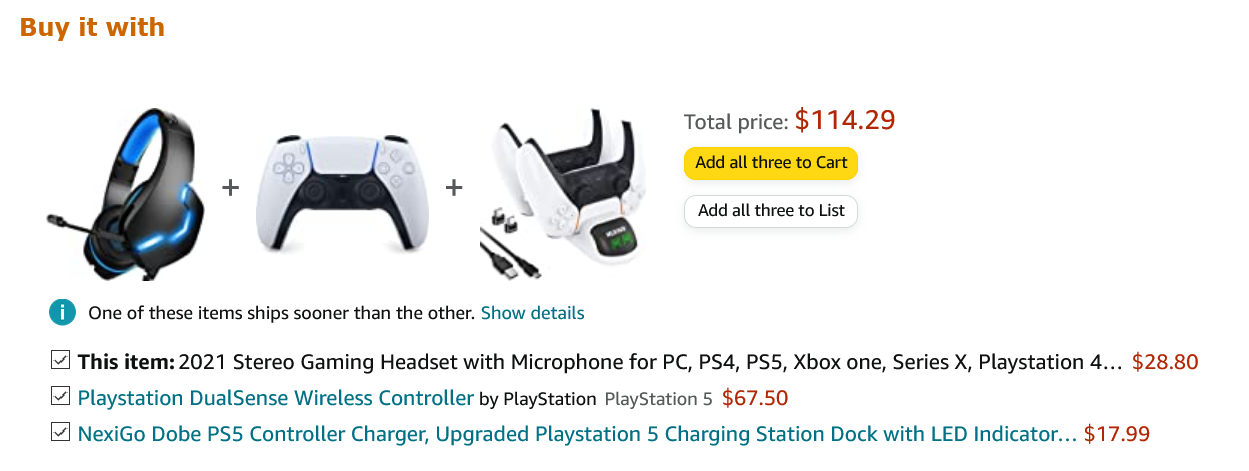1249x471 pixels.
Task: Open the NexiGo Dobe PS5 Controller Charger link
Action: [x=577, y=434]
